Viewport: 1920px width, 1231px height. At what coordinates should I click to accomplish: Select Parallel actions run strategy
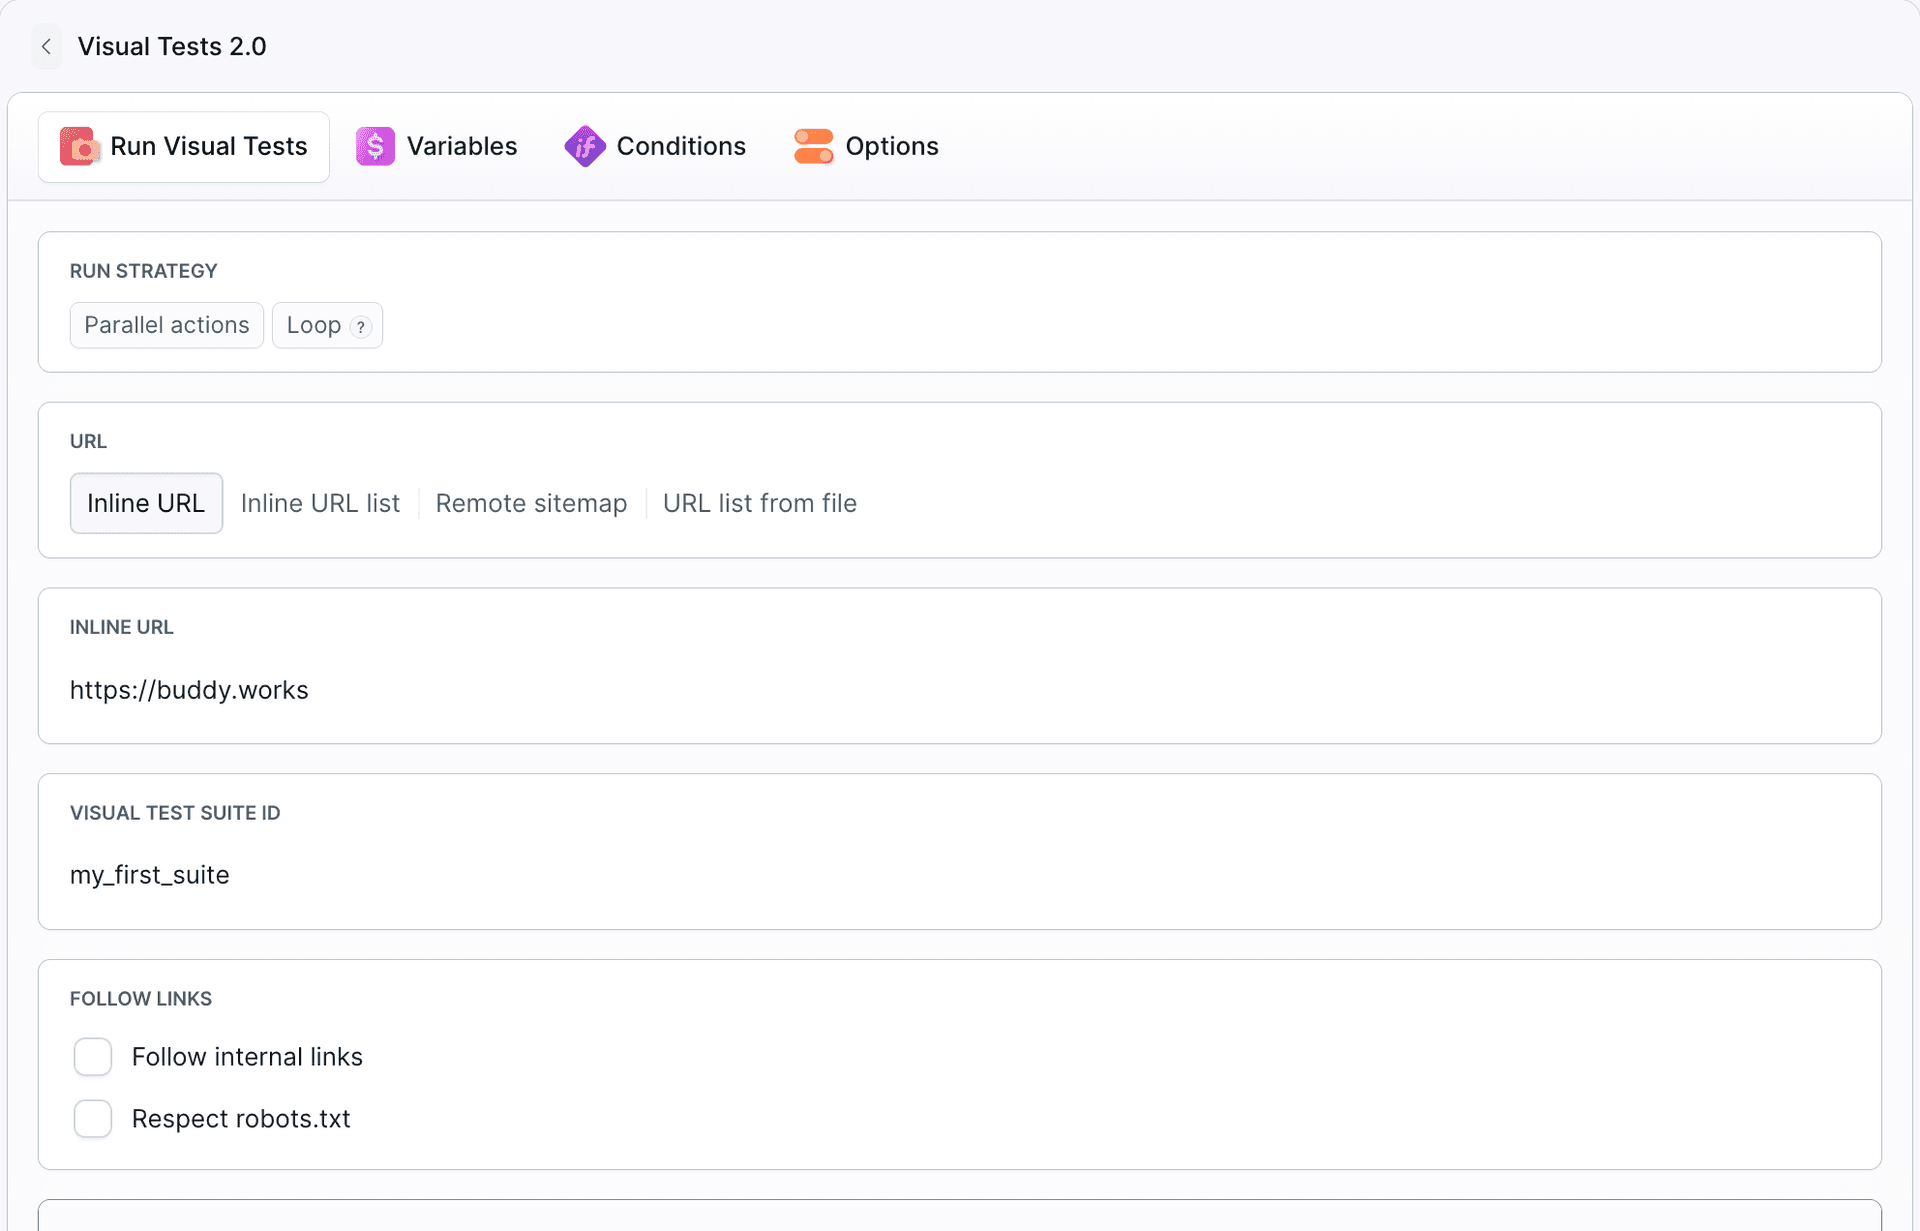point(167,325)
